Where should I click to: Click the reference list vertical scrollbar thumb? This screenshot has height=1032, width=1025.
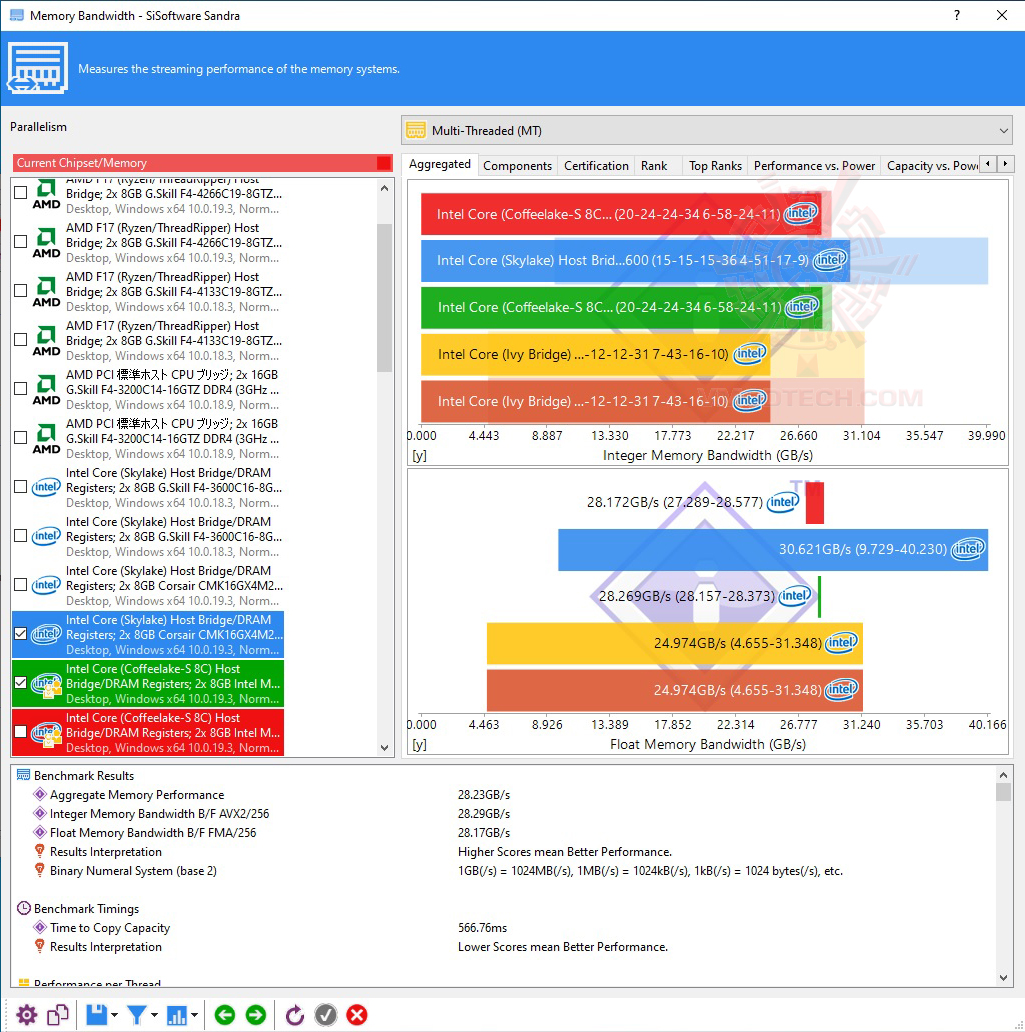coord(384,297)
